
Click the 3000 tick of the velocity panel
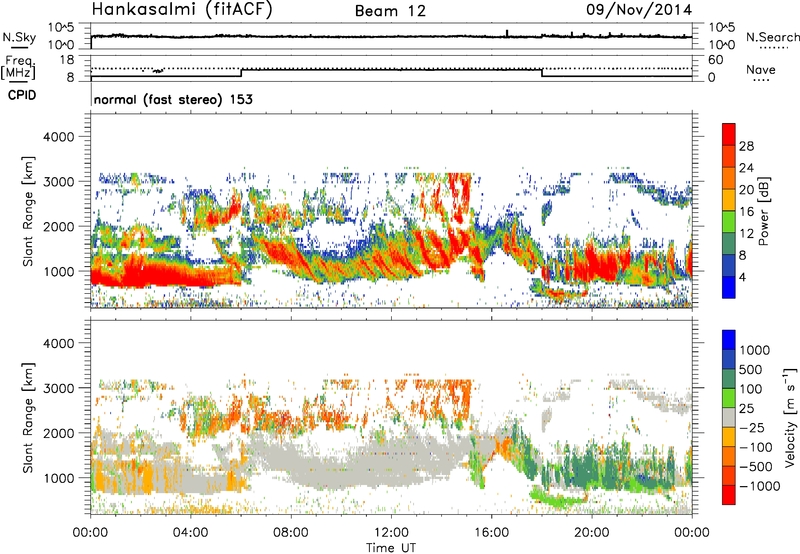point(58,388)
